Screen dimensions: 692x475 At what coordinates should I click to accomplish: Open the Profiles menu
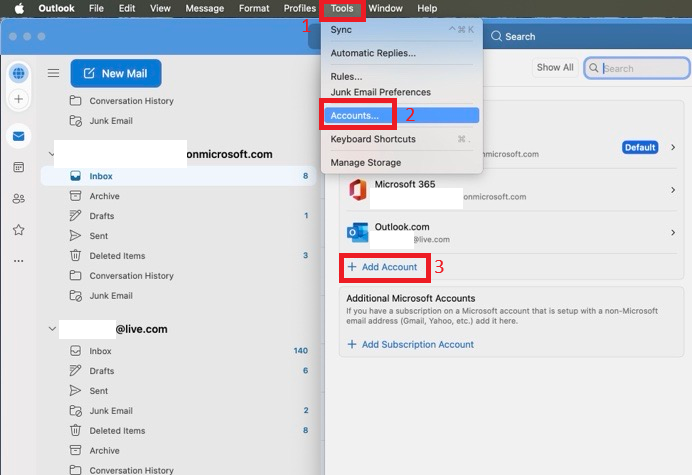(300, 8)
